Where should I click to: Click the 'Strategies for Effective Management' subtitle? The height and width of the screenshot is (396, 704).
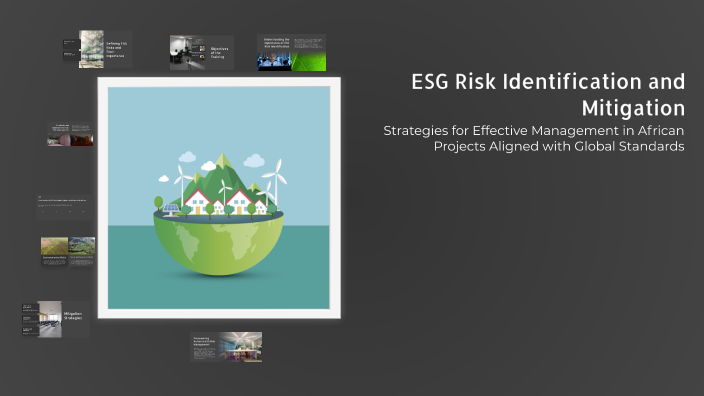(x=533, y=138)
